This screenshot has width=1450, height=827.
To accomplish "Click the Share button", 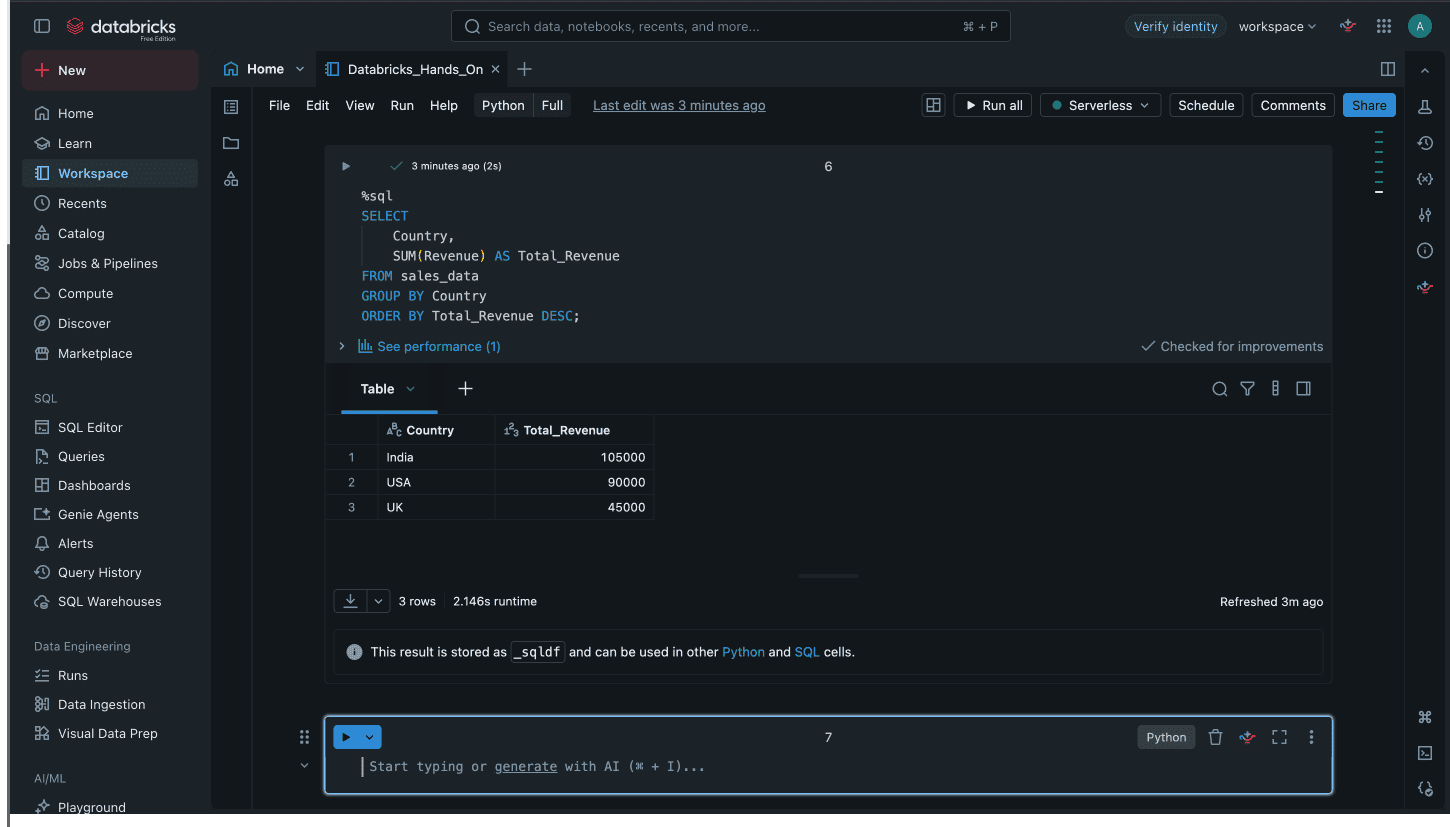I will [x=1369, y=105].
